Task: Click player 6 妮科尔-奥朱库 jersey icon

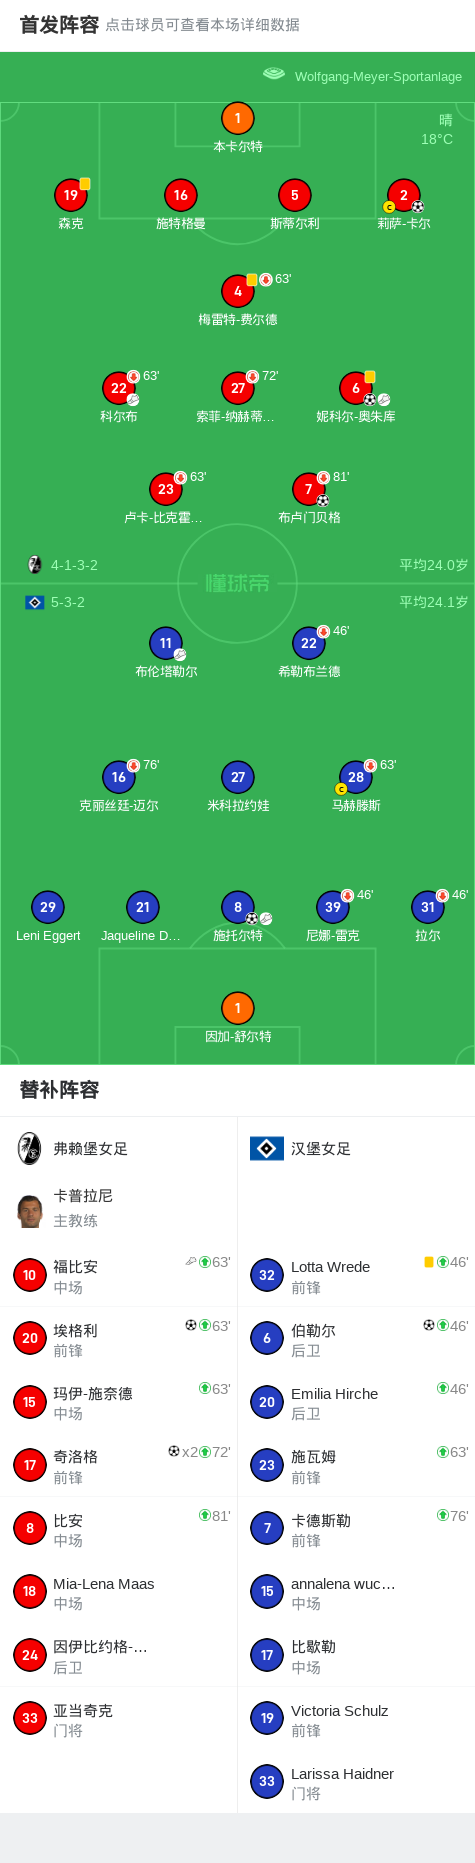Action: coord(356,388)
